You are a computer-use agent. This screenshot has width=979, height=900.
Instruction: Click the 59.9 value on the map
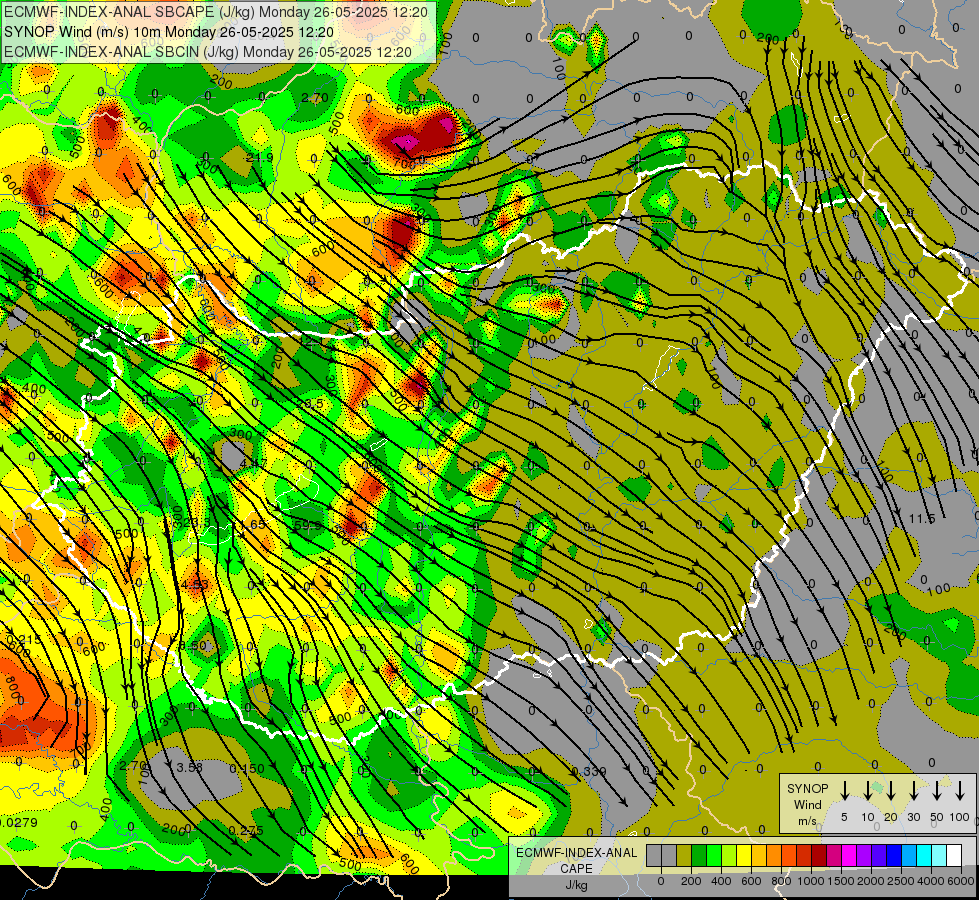coord(307,526)
